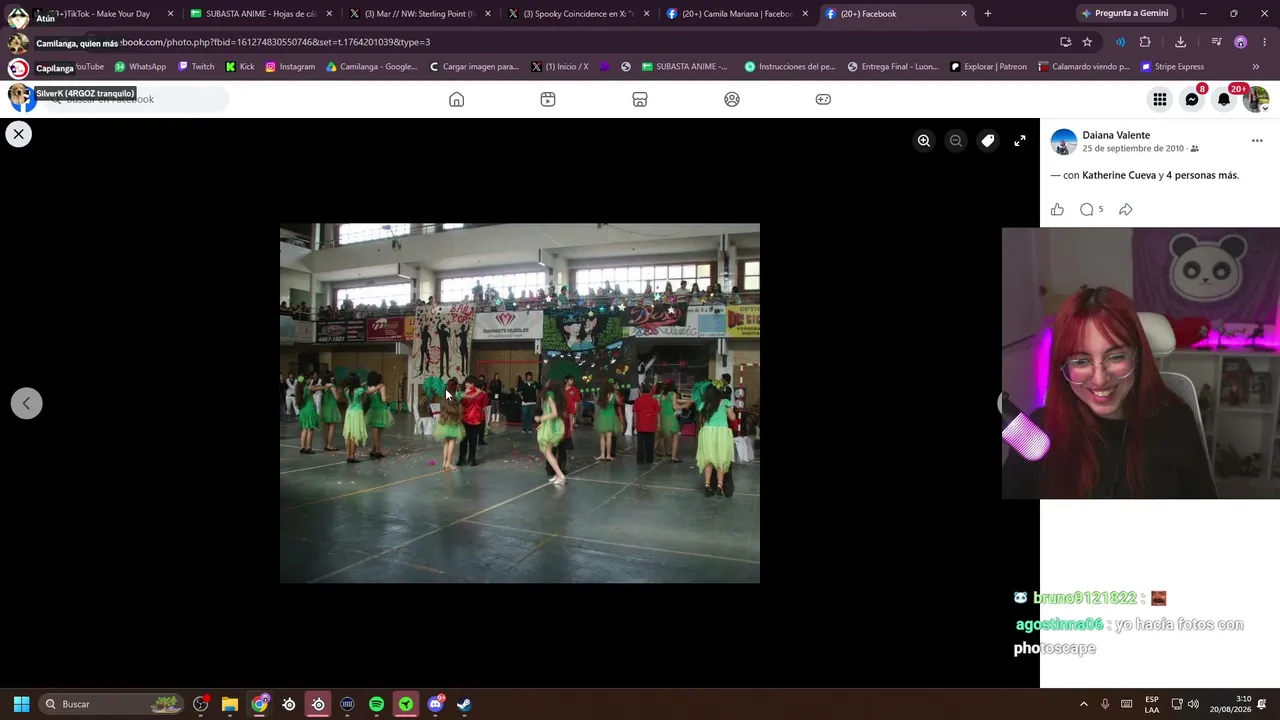Go to the previous photo
The width and height of the screenshot is (1280, 720).
click(27, 403)
